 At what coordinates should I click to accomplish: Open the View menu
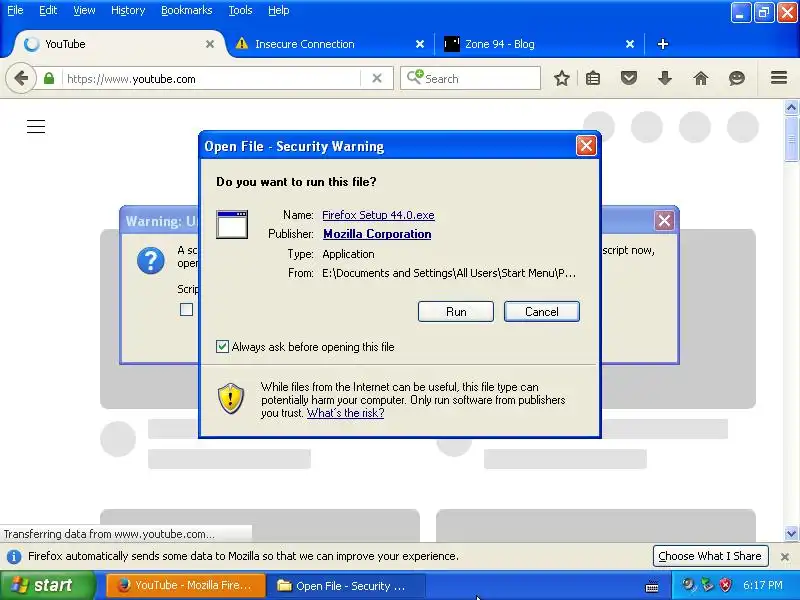coord(84,10)
